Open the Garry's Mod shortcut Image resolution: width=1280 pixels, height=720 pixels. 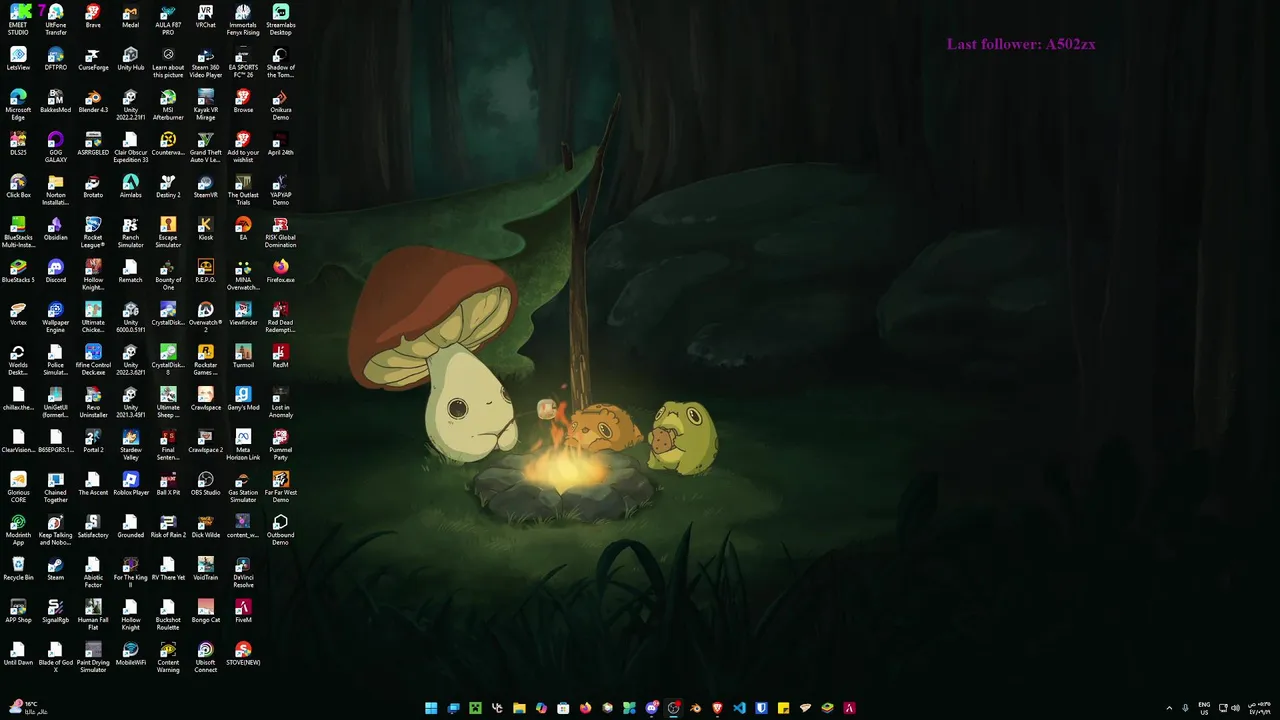click(243, 399)
